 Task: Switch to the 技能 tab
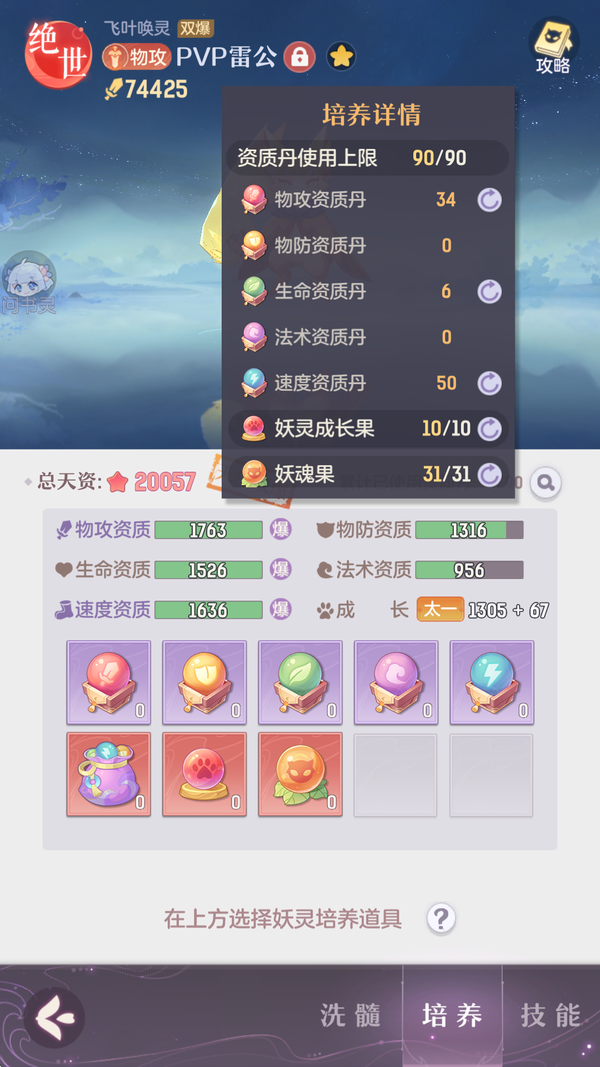tap(551, 1016)
